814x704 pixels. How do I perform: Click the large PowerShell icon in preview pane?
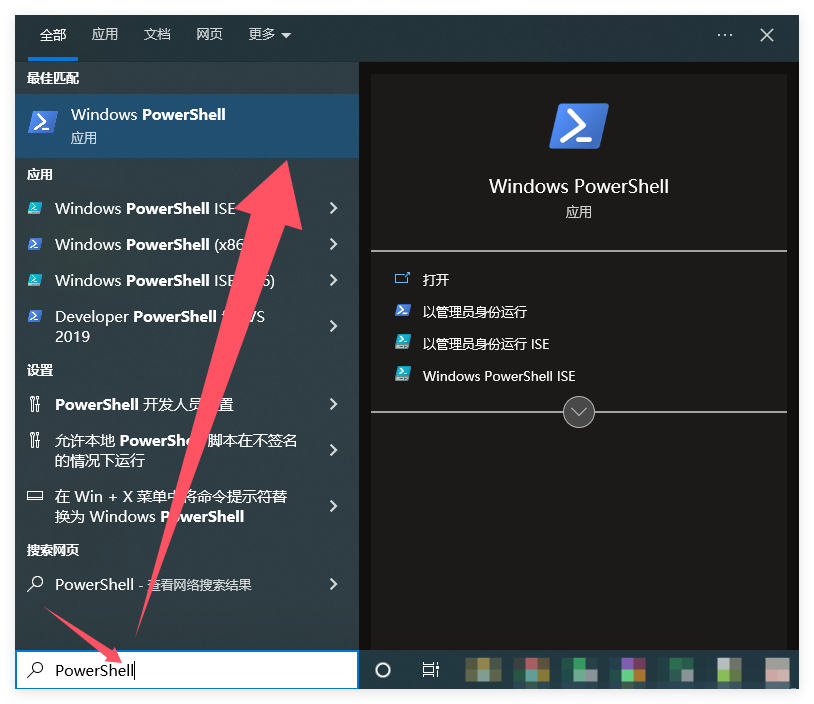[578, 126]
